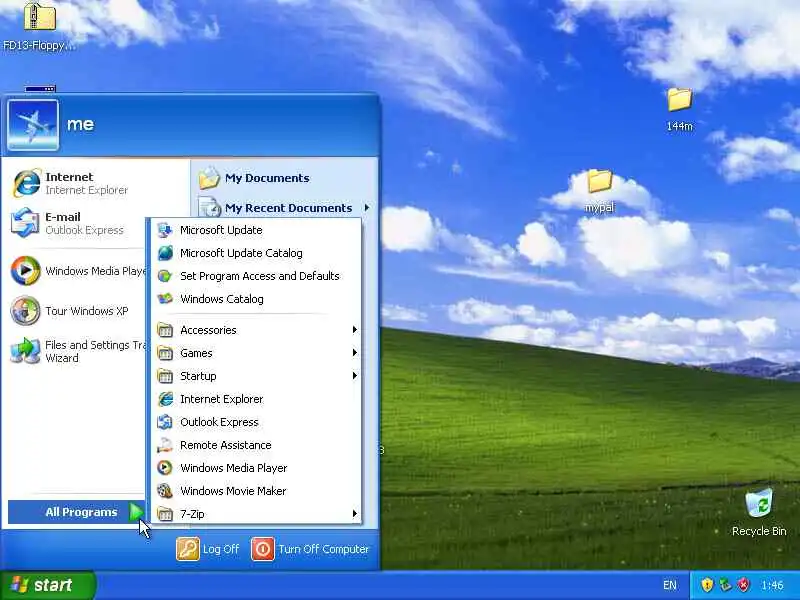Click the user name "me"
Image resolution: width=800 pixels, height=600 pixels.
[x=80, y=124]
